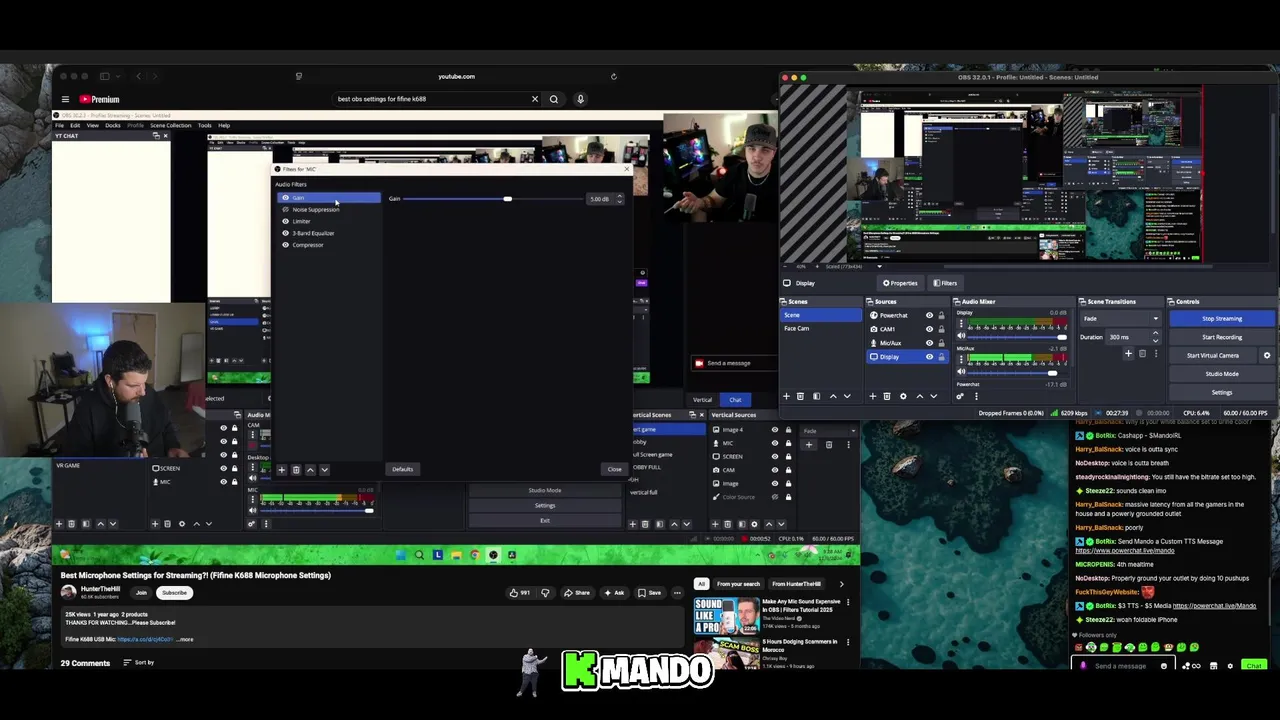The image size is (1280, 720).
Task: Open comments Sort by menu
Action: pos(139,662)
